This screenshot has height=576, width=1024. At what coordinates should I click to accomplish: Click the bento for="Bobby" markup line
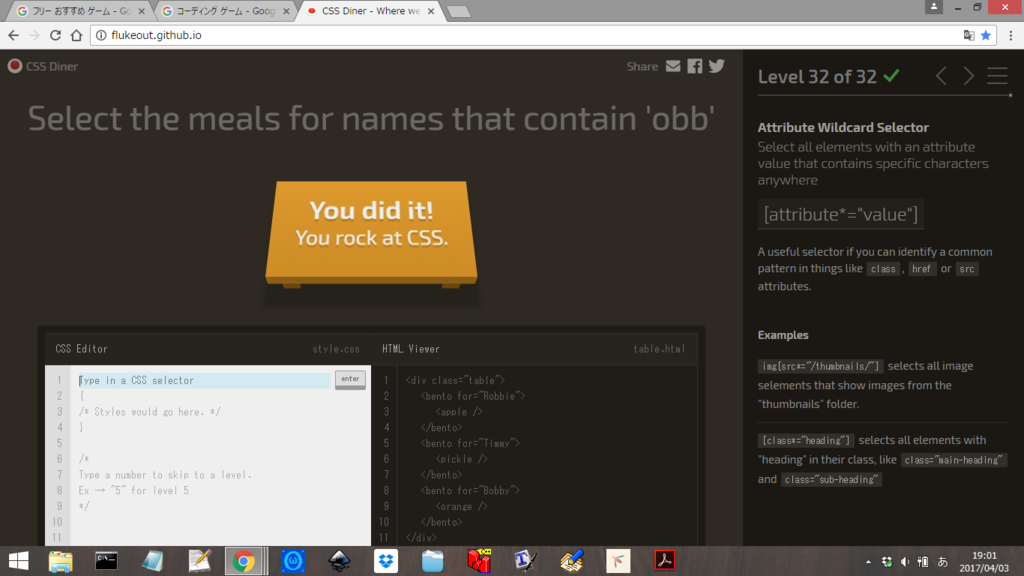click(470, 490)
